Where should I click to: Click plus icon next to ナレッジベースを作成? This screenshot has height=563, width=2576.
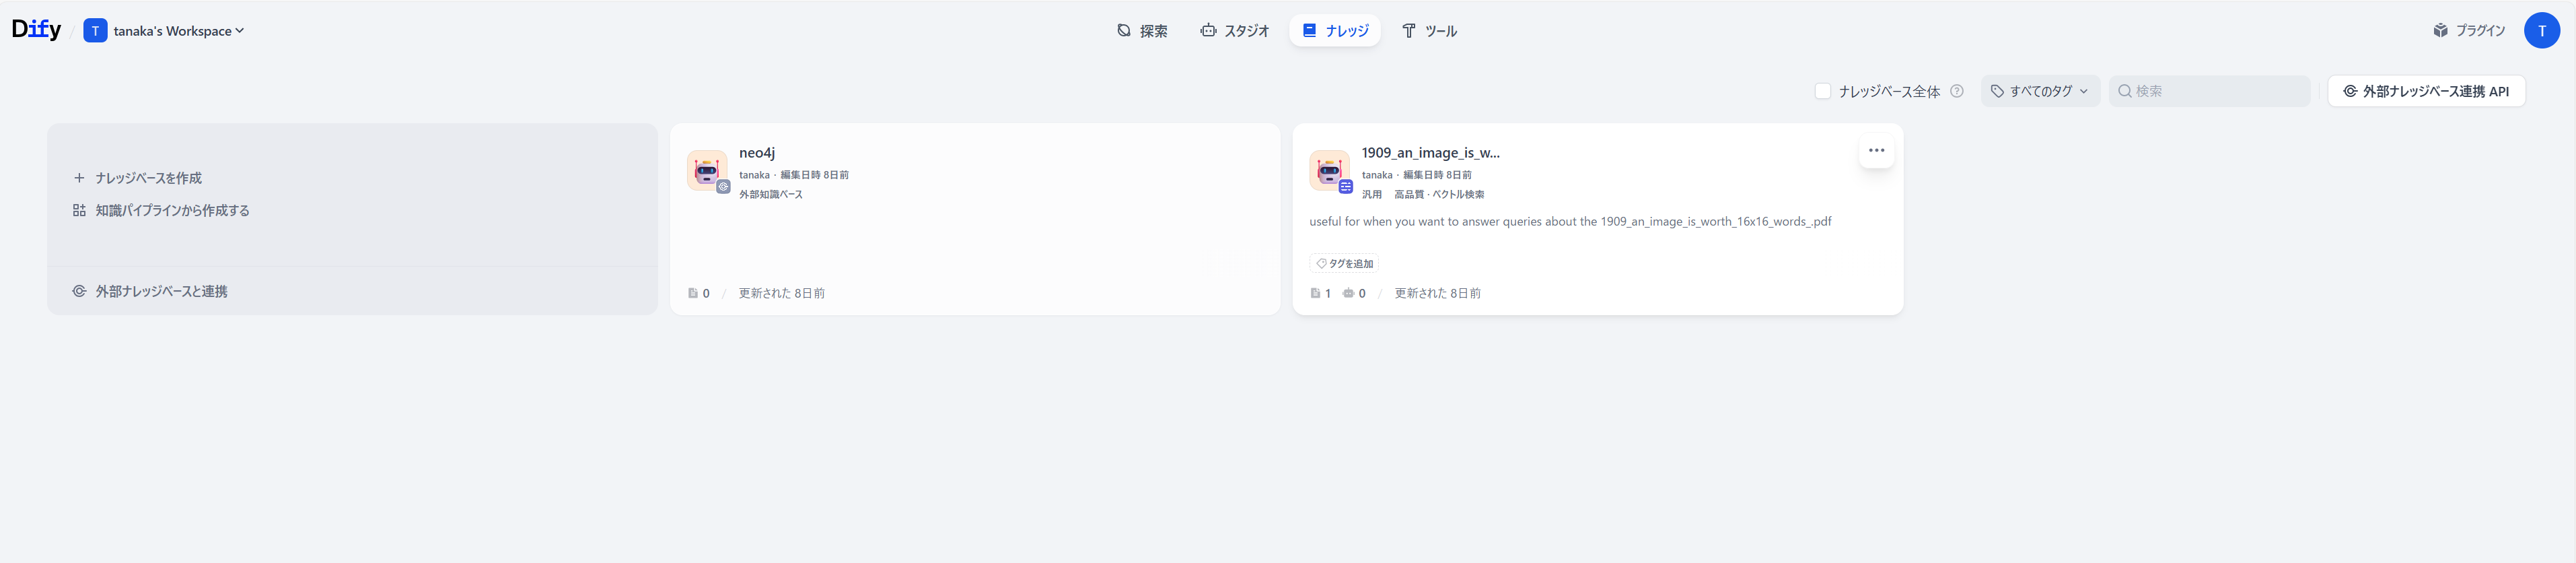pyautogui.click(x=79, y=178)
